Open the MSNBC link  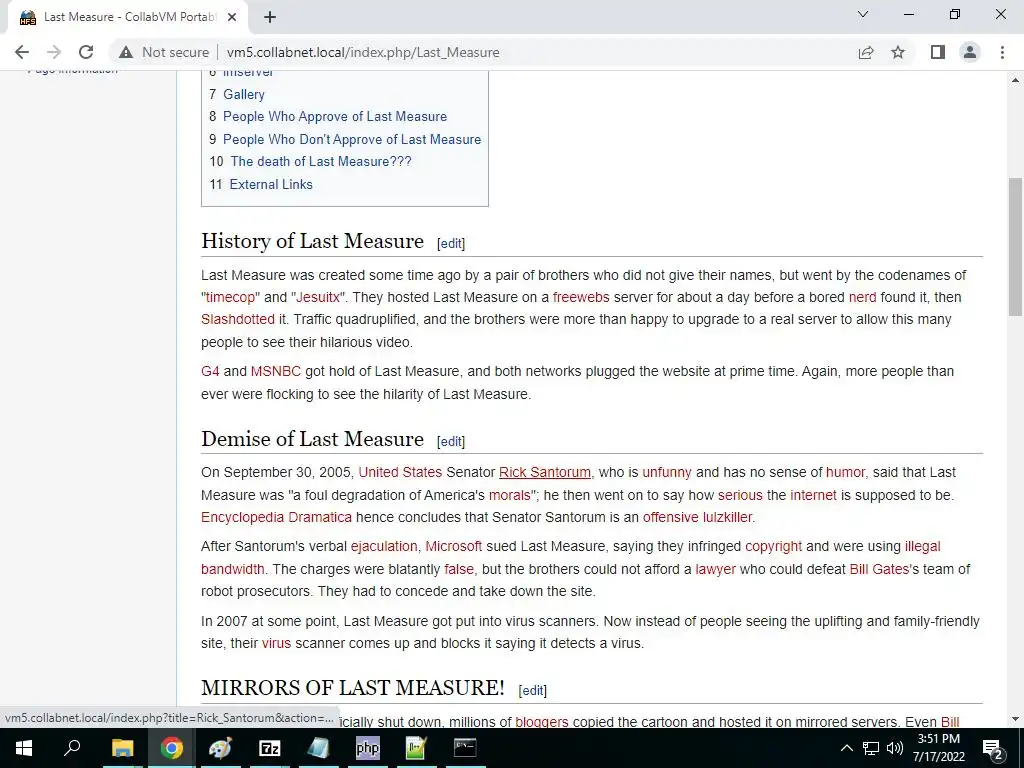point(276,371)
